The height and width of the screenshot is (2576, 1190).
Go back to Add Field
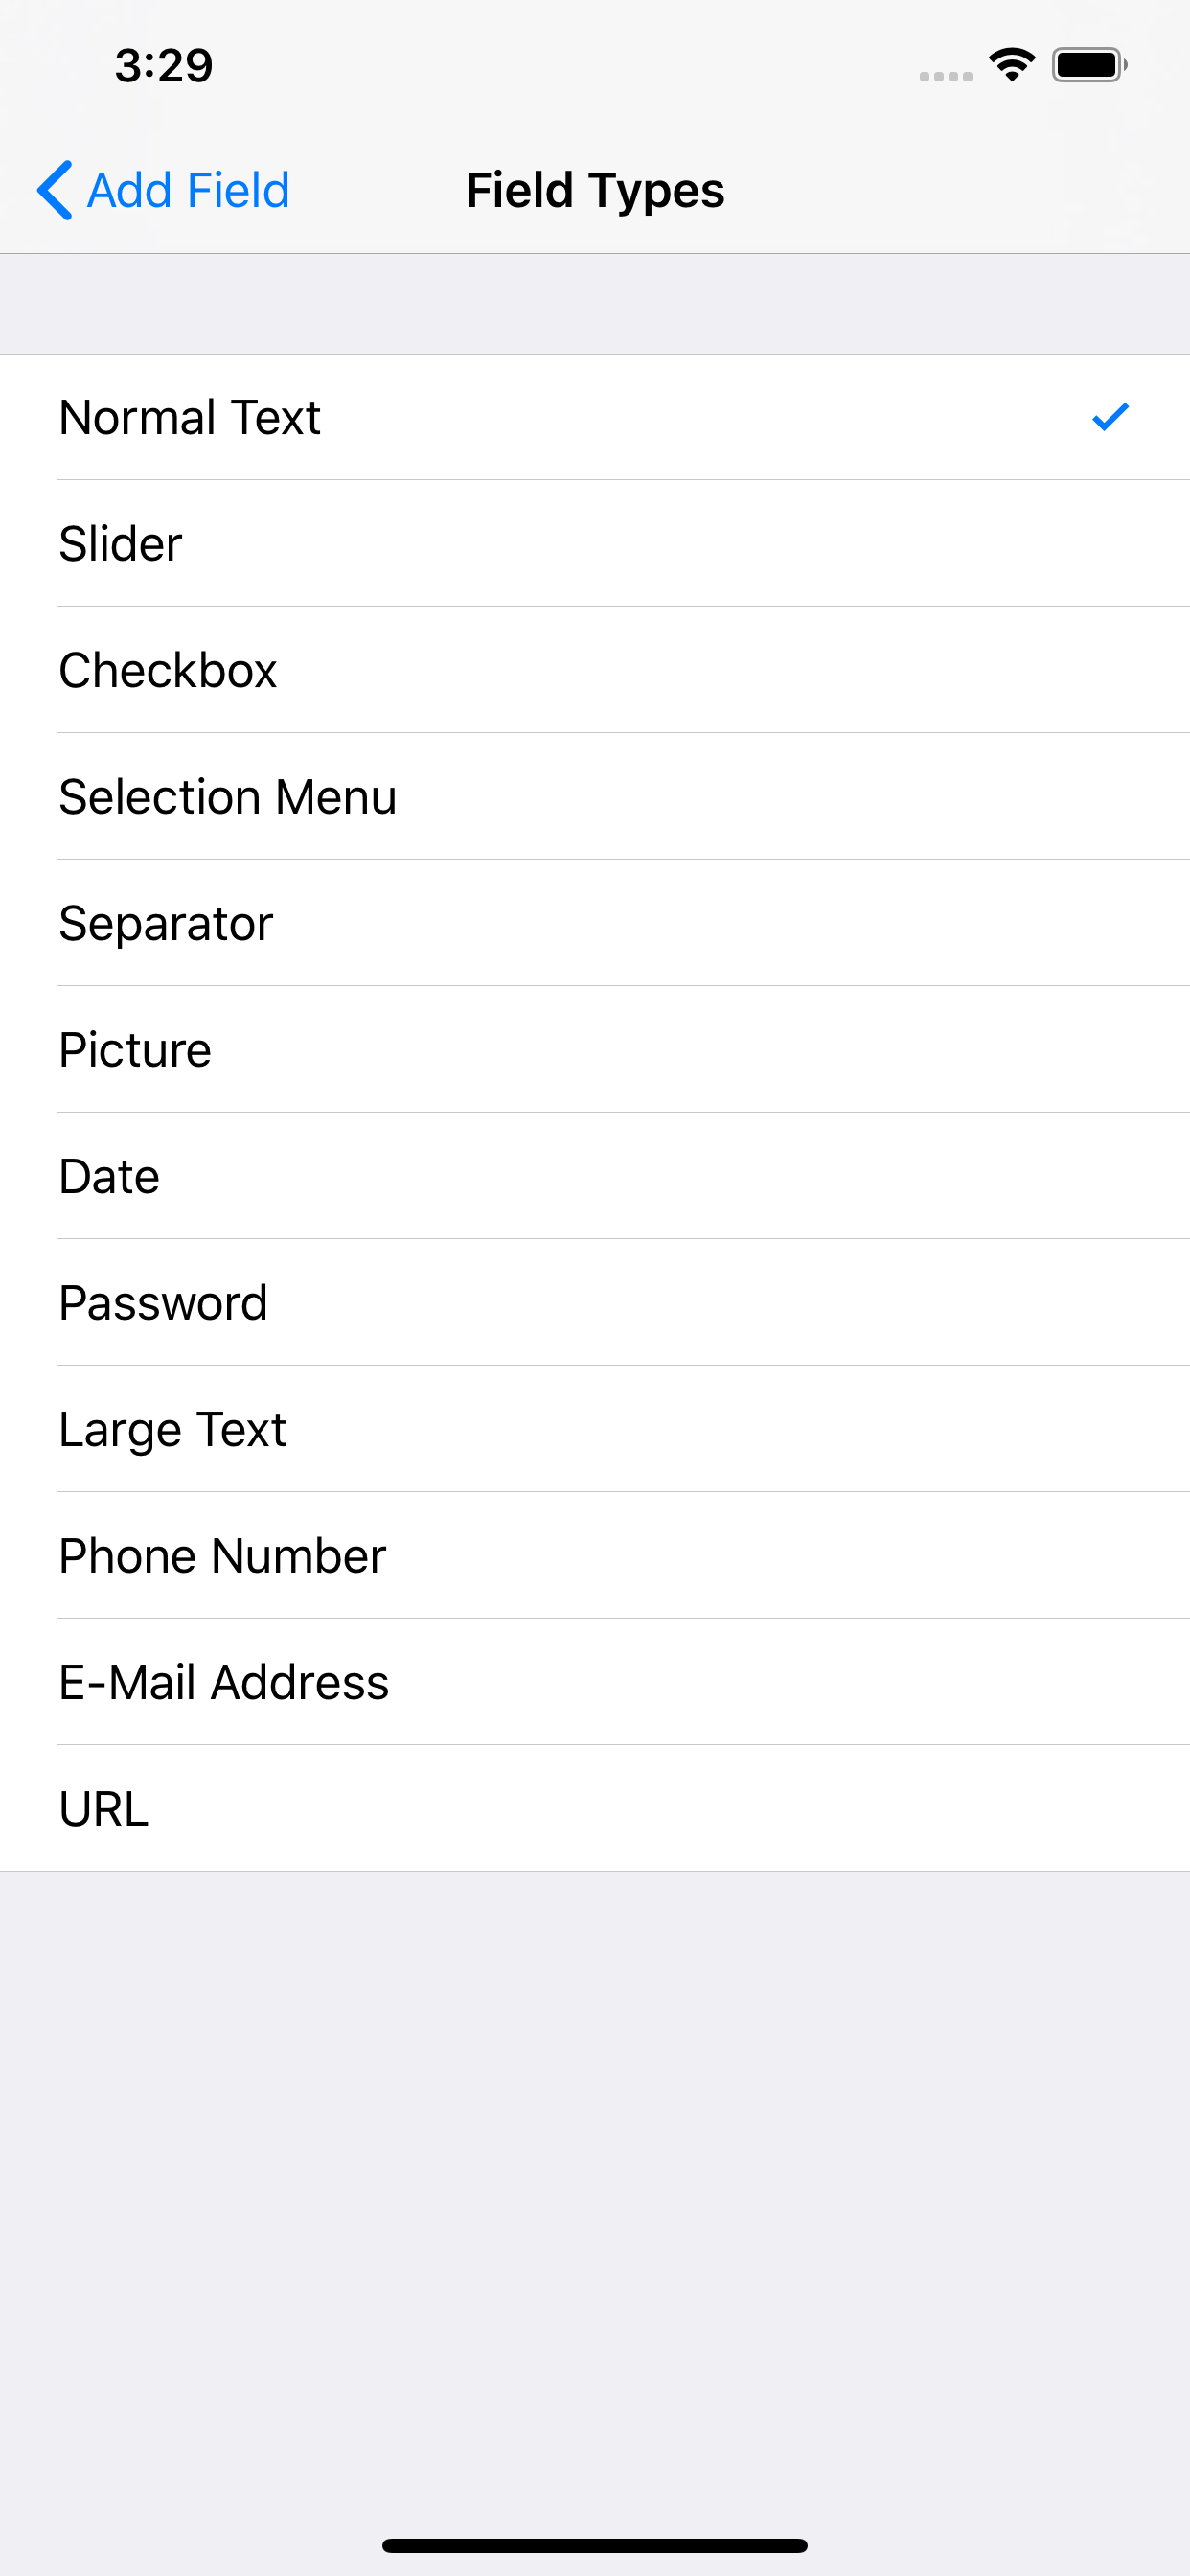pos(163,190)
